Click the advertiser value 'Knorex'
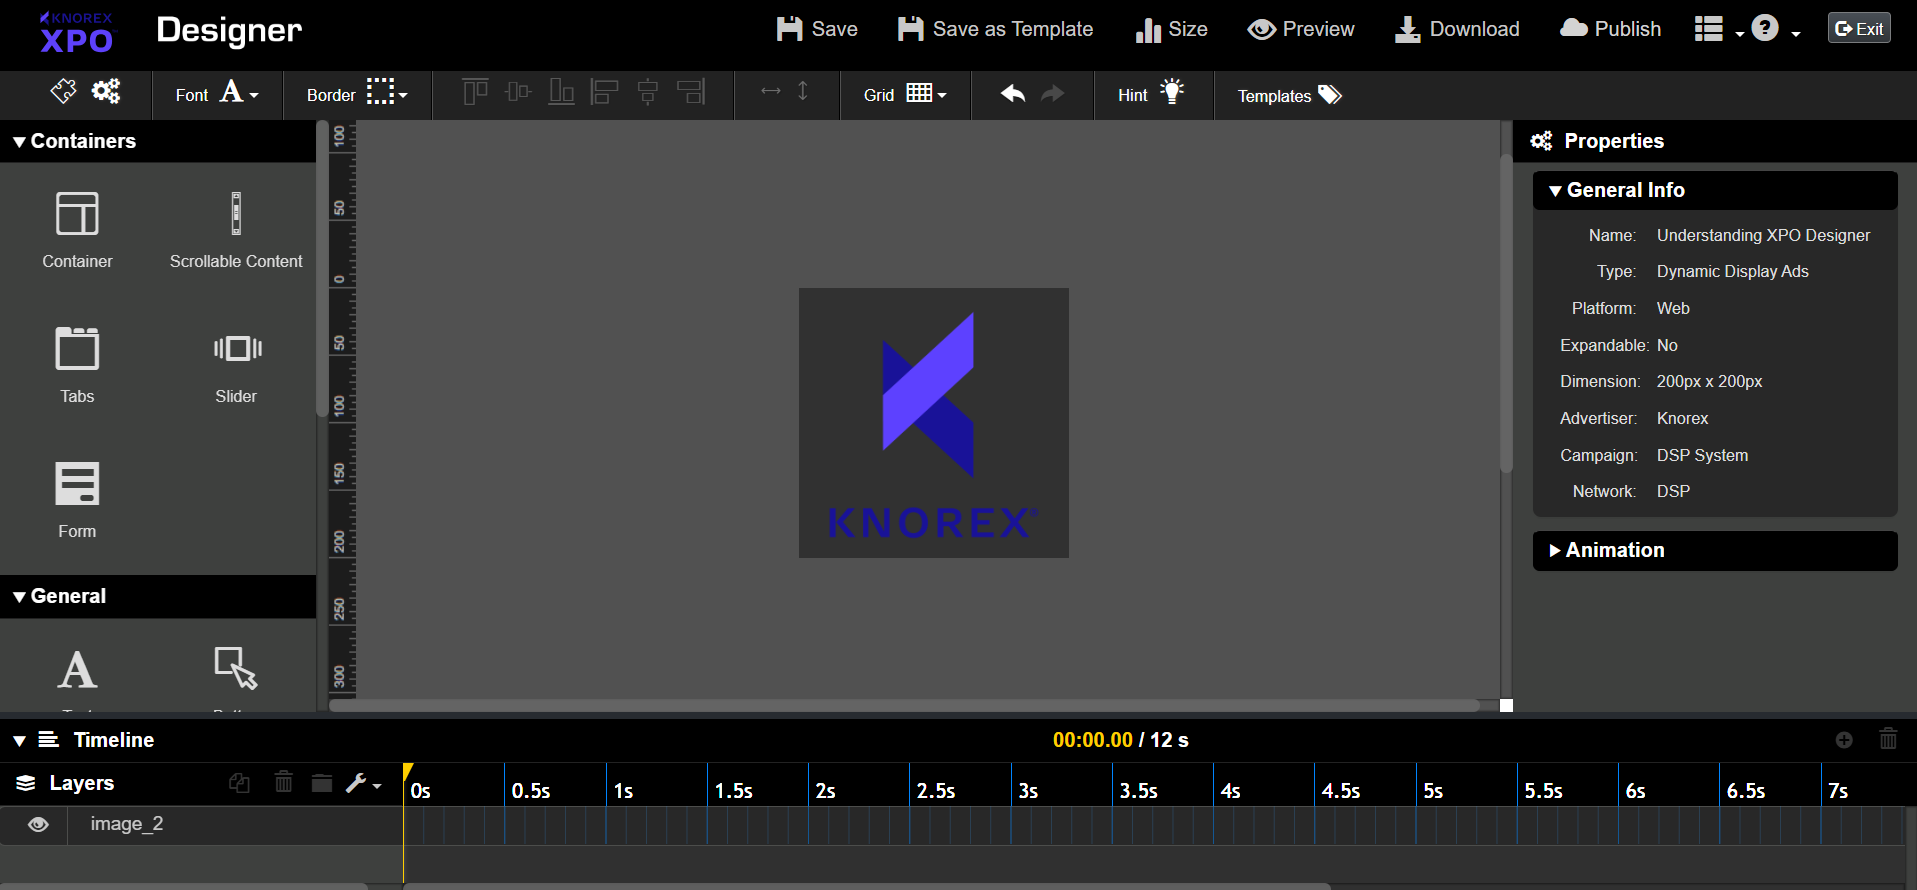Screen dimensions: 1917x890 click(1682, 418)
